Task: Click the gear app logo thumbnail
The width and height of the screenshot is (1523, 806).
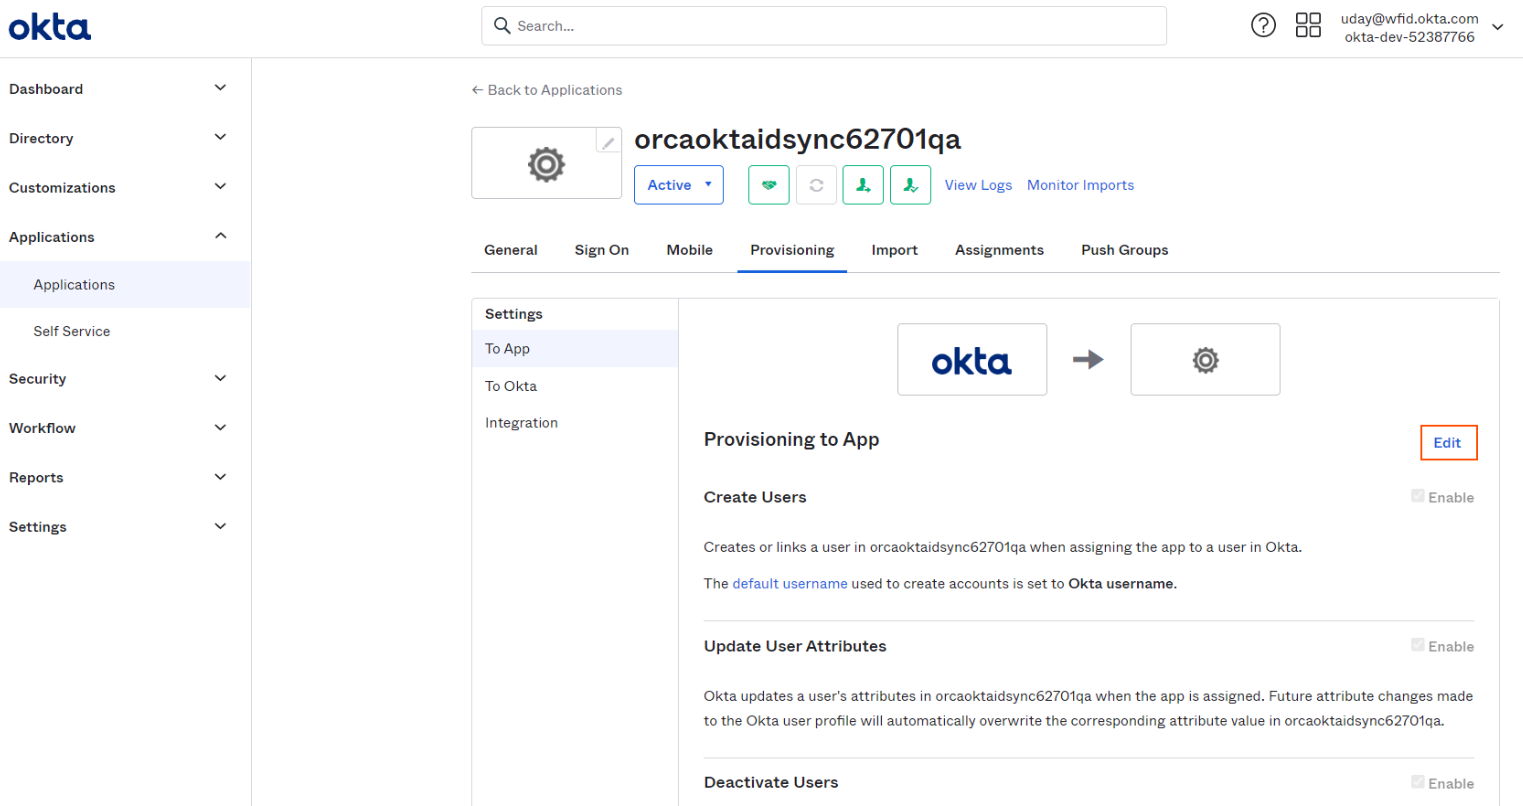Action: click(x=546, y=163)
